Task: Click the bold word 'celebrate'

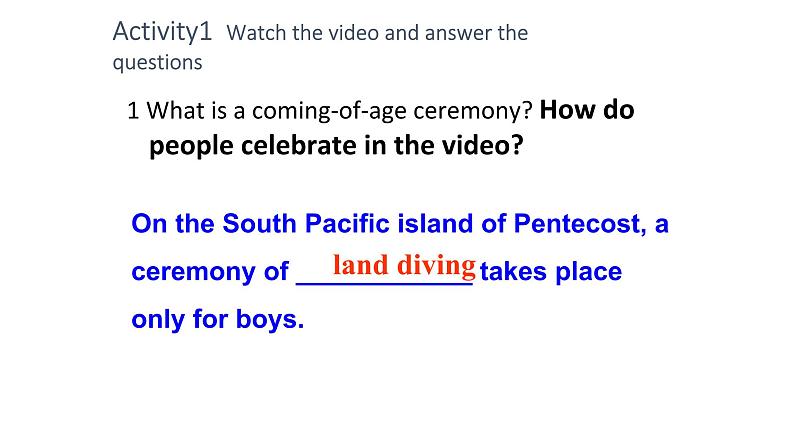Action: point(291,146)
